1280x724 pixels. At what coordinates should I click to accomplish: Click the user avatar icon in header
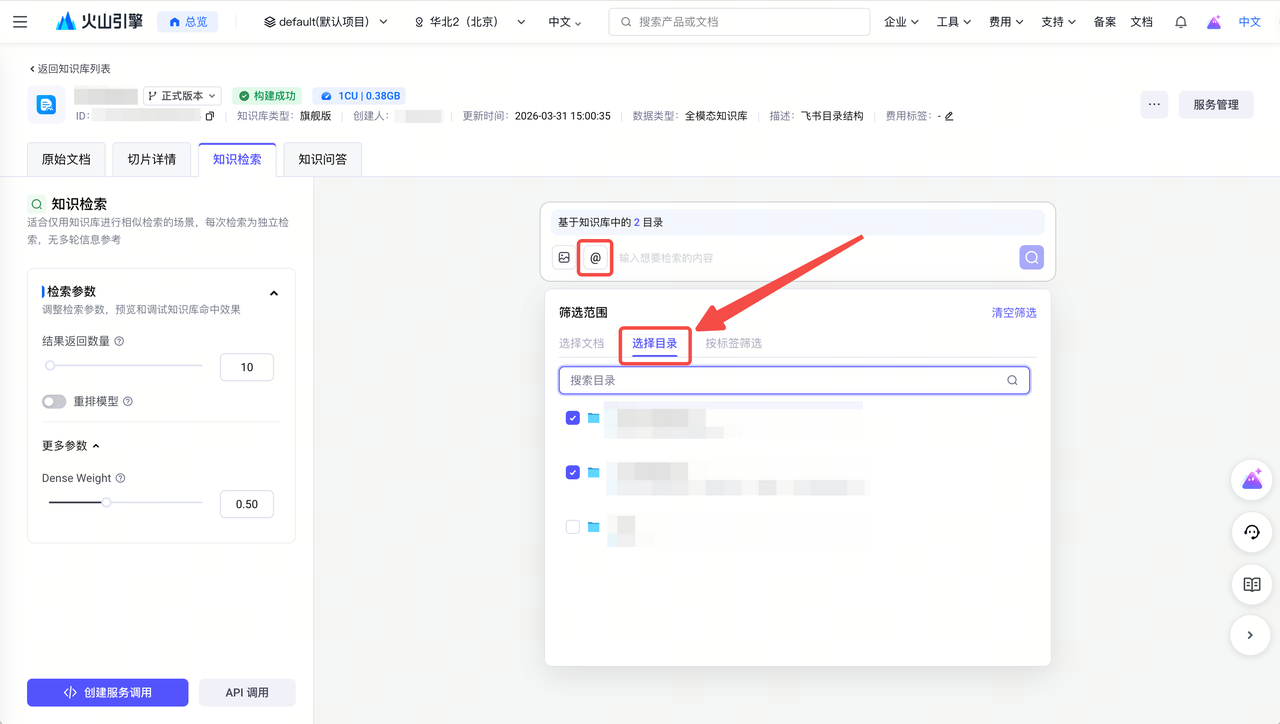(1214, 21)
